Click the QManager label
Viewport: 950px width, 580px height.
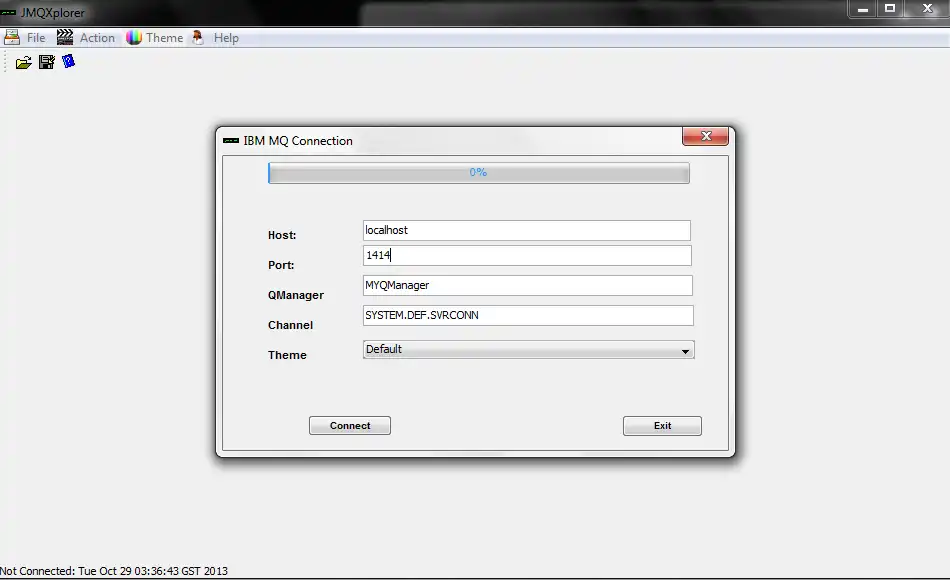pyautogui.click(x=296, y=295)
